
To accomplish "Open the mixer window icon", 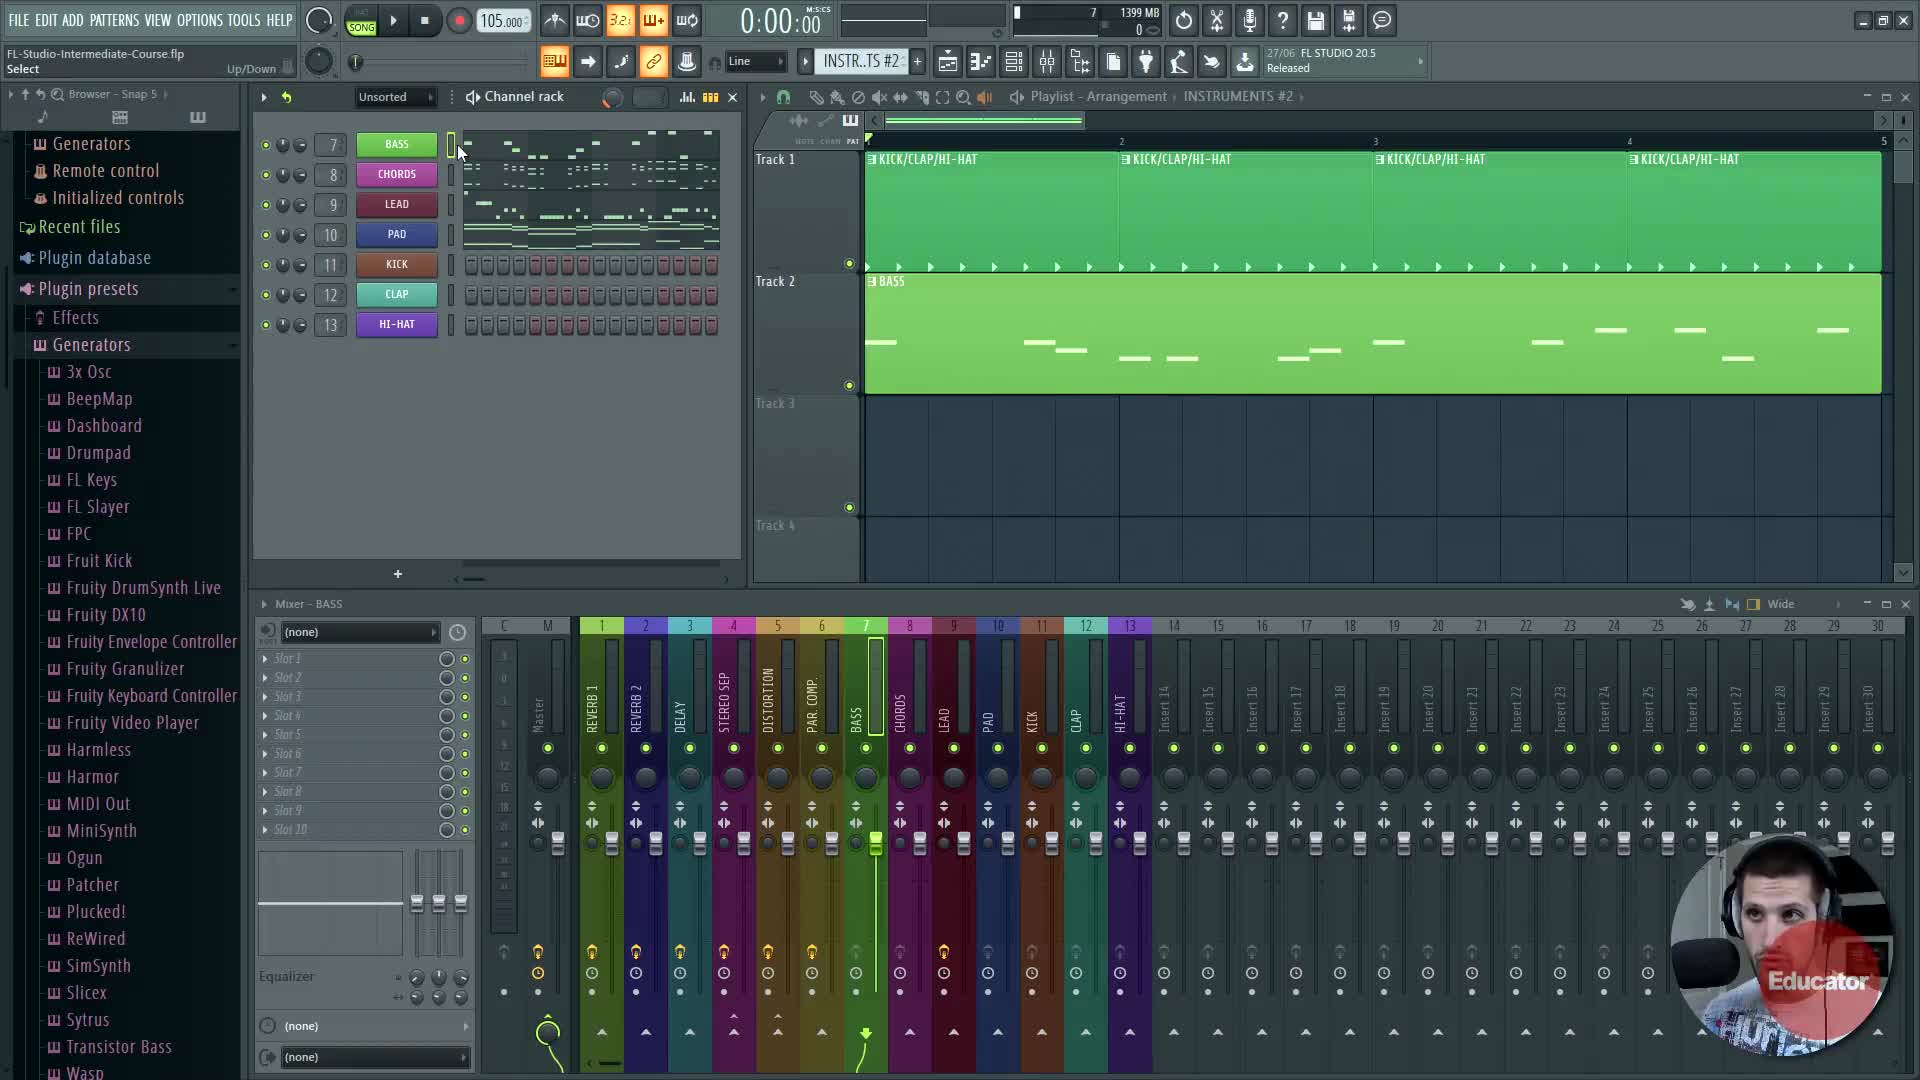I will (x=1047, y=62).
